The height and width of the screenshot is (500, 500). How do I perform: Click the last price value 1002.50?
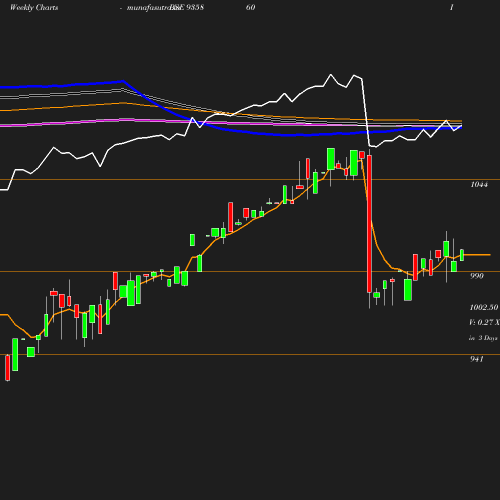click(484, 307)
